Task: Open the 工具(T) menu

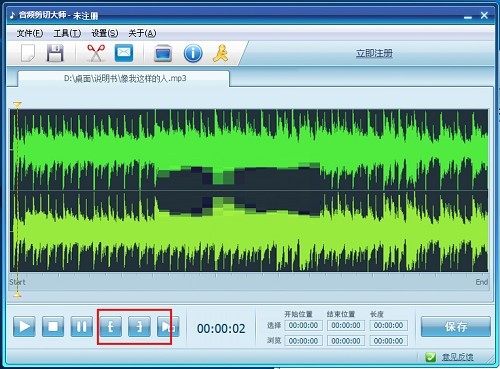Action: (67, 33)
